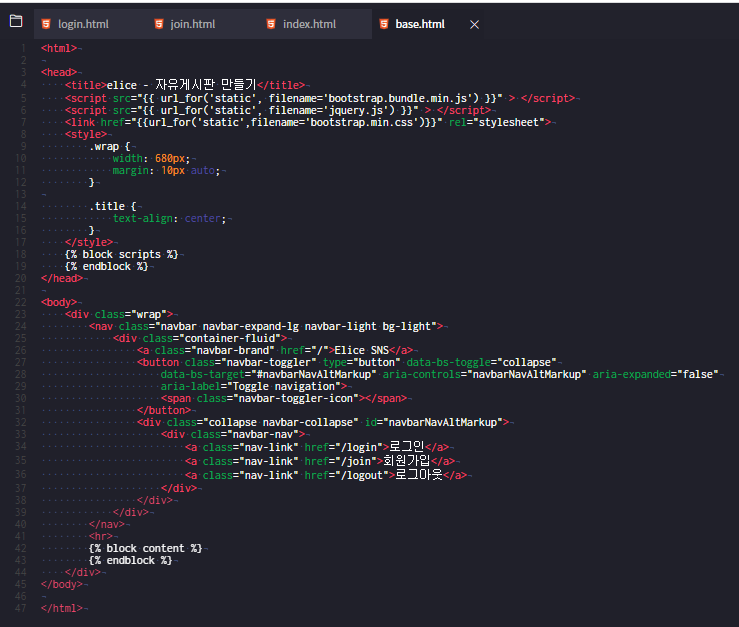Click '{% block content %}' line
The image size is (739, 627).
145,548
